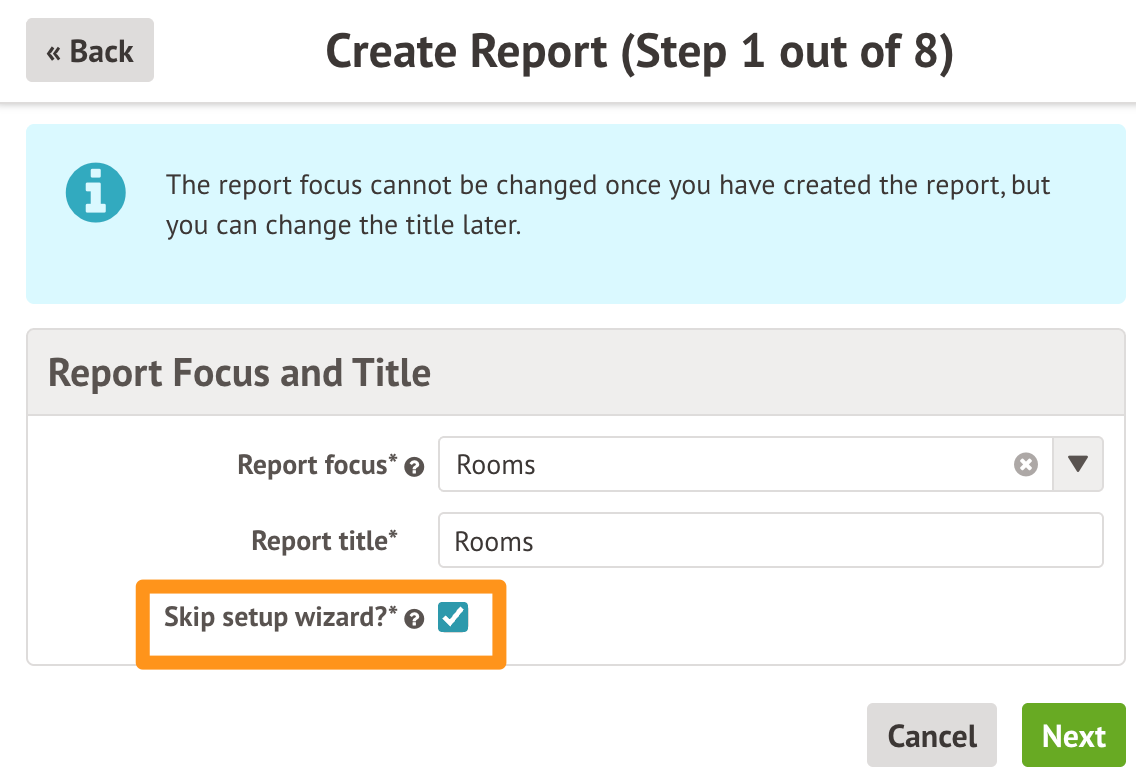Screen dimensions: 1136x780
Task: Select the 'Report Focus and Title' section header
Action: 240,373
